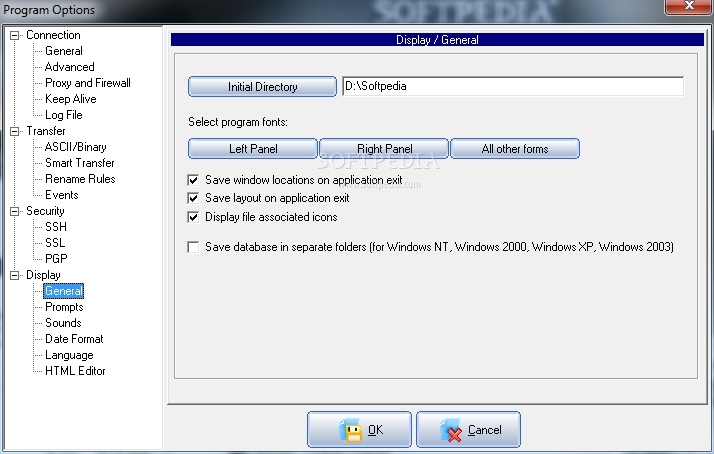
Task: Select the Language option
Action: (x=69, y=355)
